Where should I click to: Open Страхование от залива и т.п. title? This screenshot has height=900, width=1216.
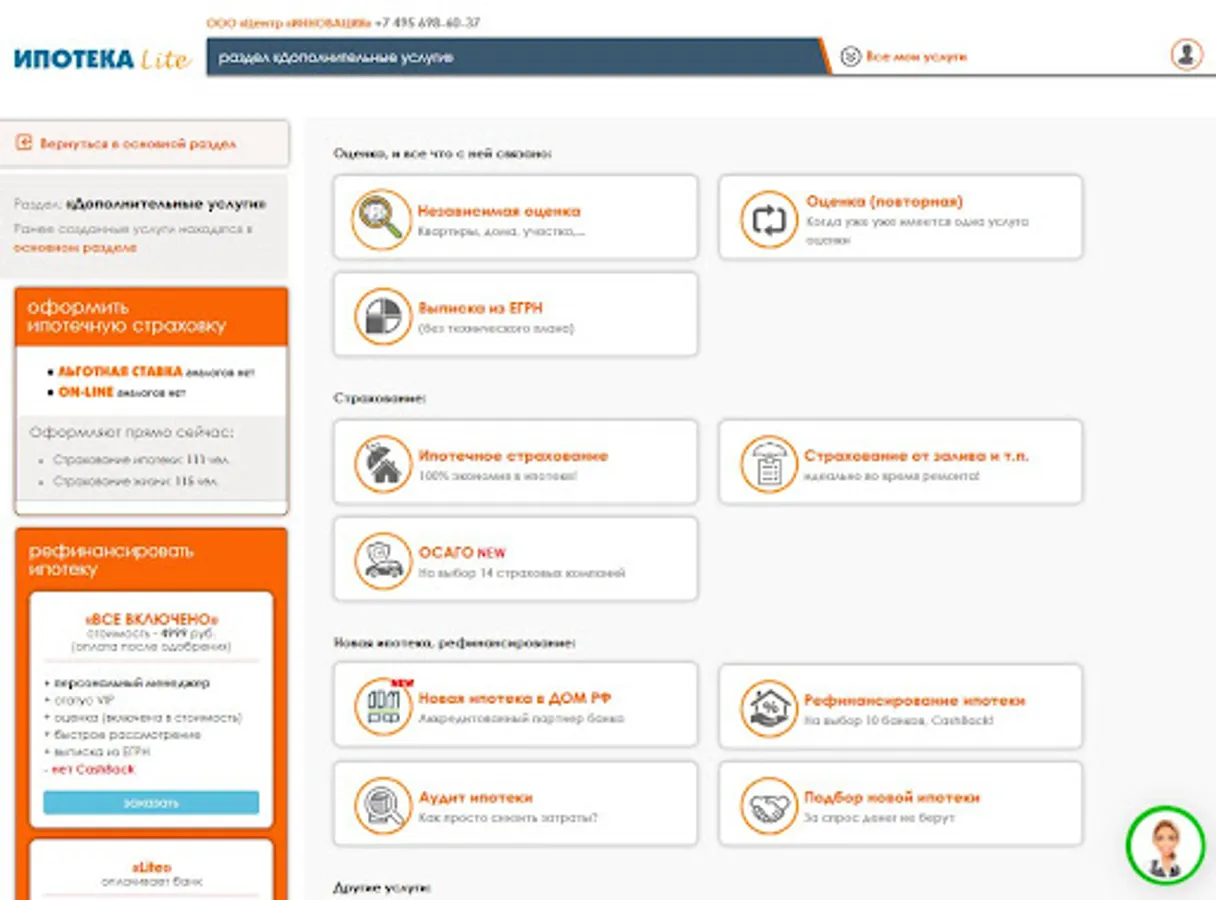click(916, 456)
